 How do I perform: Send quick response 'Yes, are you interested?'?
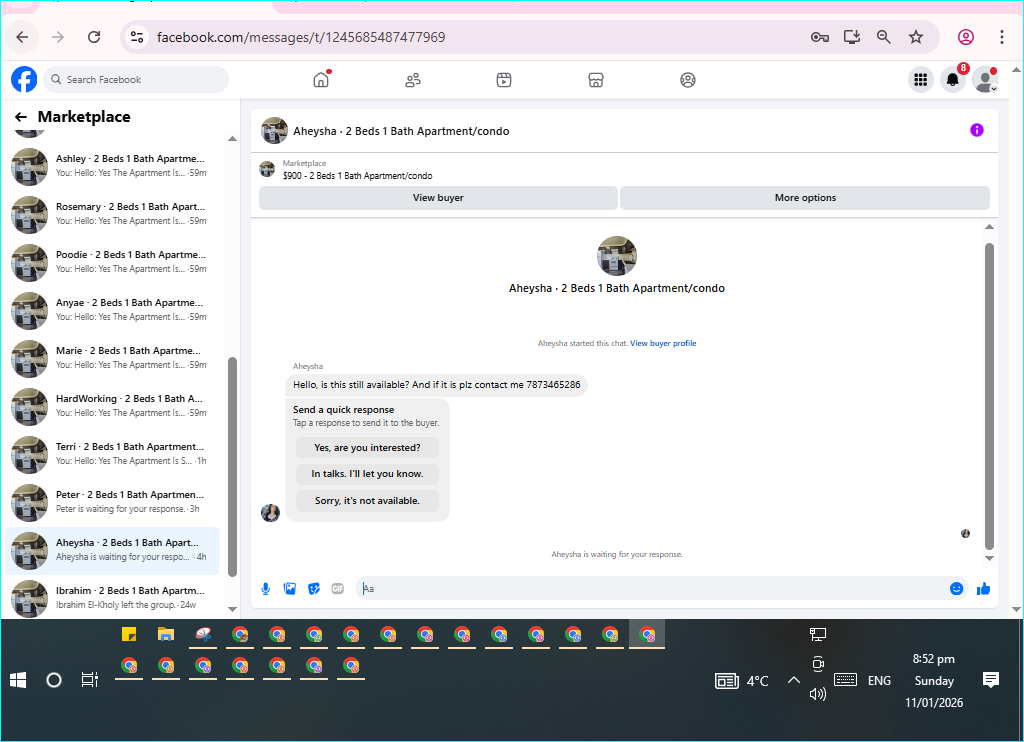367,447
